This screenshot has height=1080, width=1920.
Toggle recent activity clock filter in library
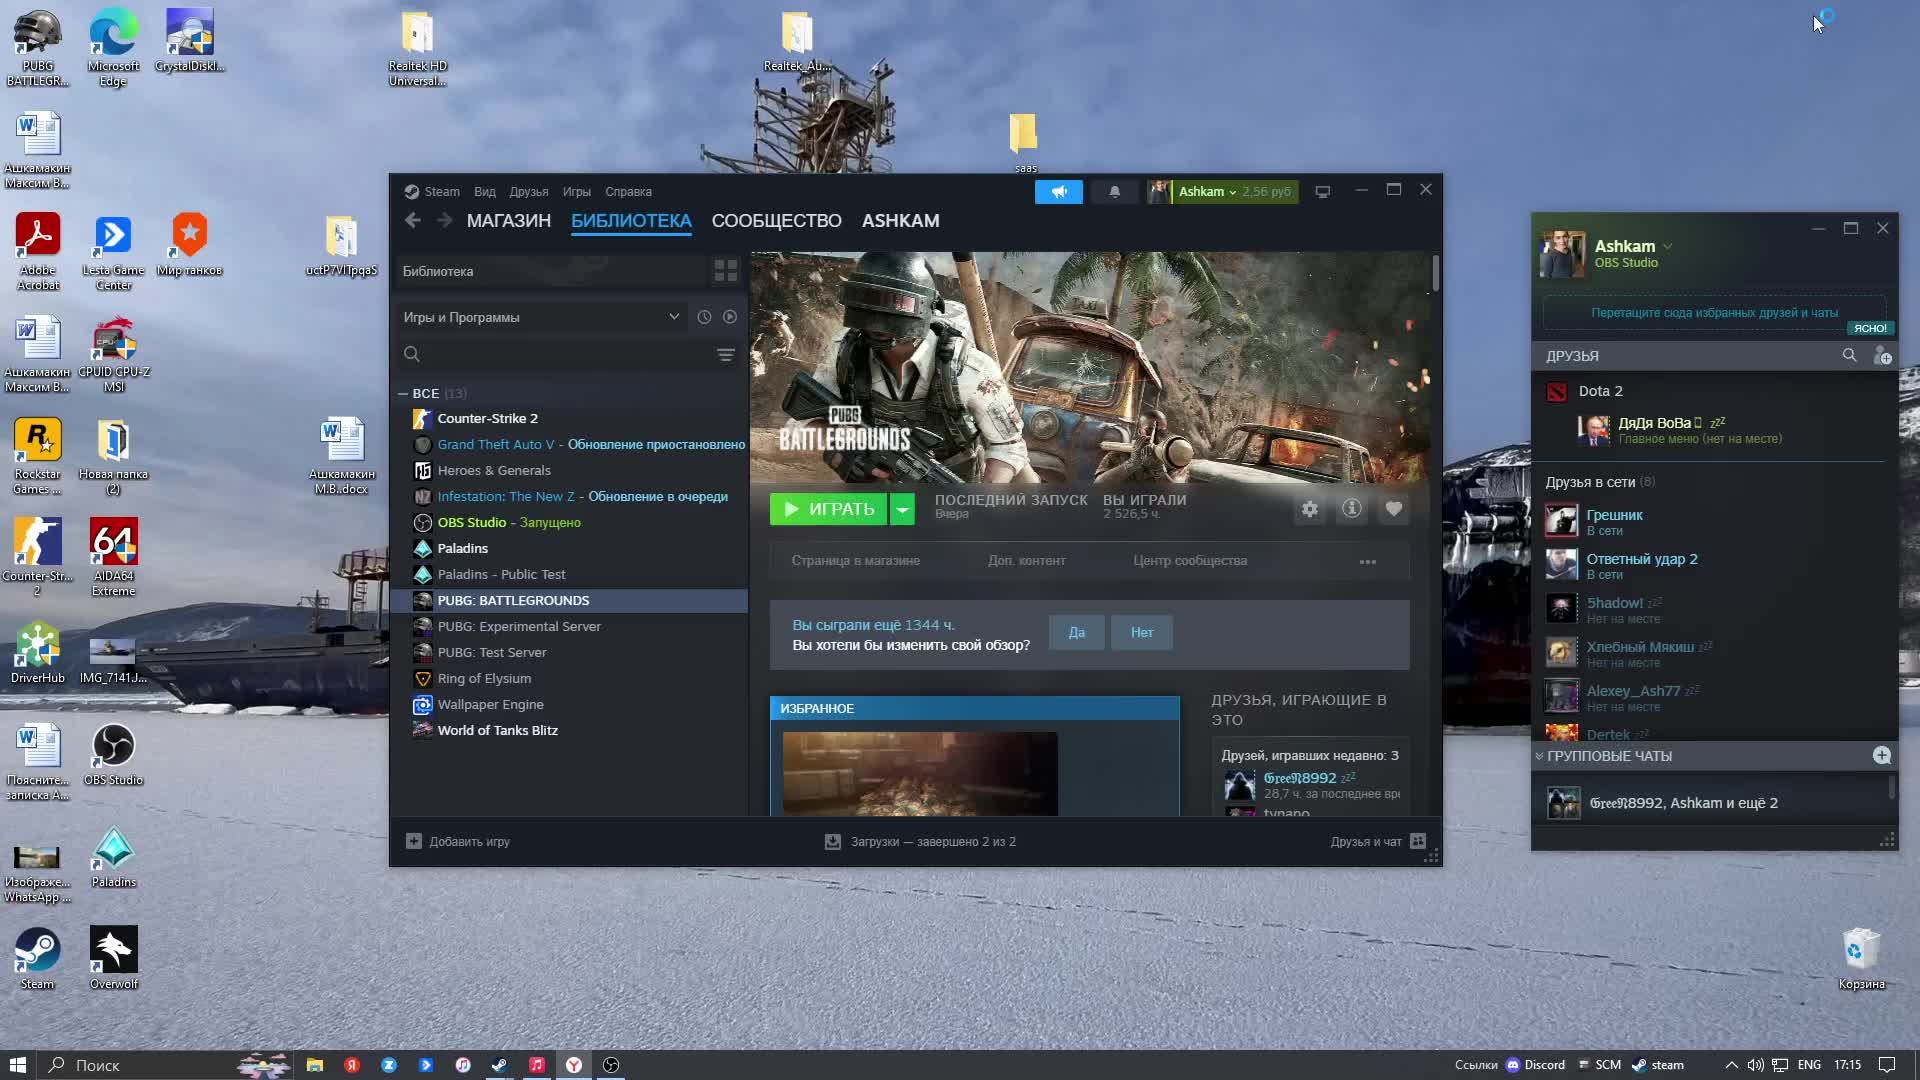click(x=704, y=317)
